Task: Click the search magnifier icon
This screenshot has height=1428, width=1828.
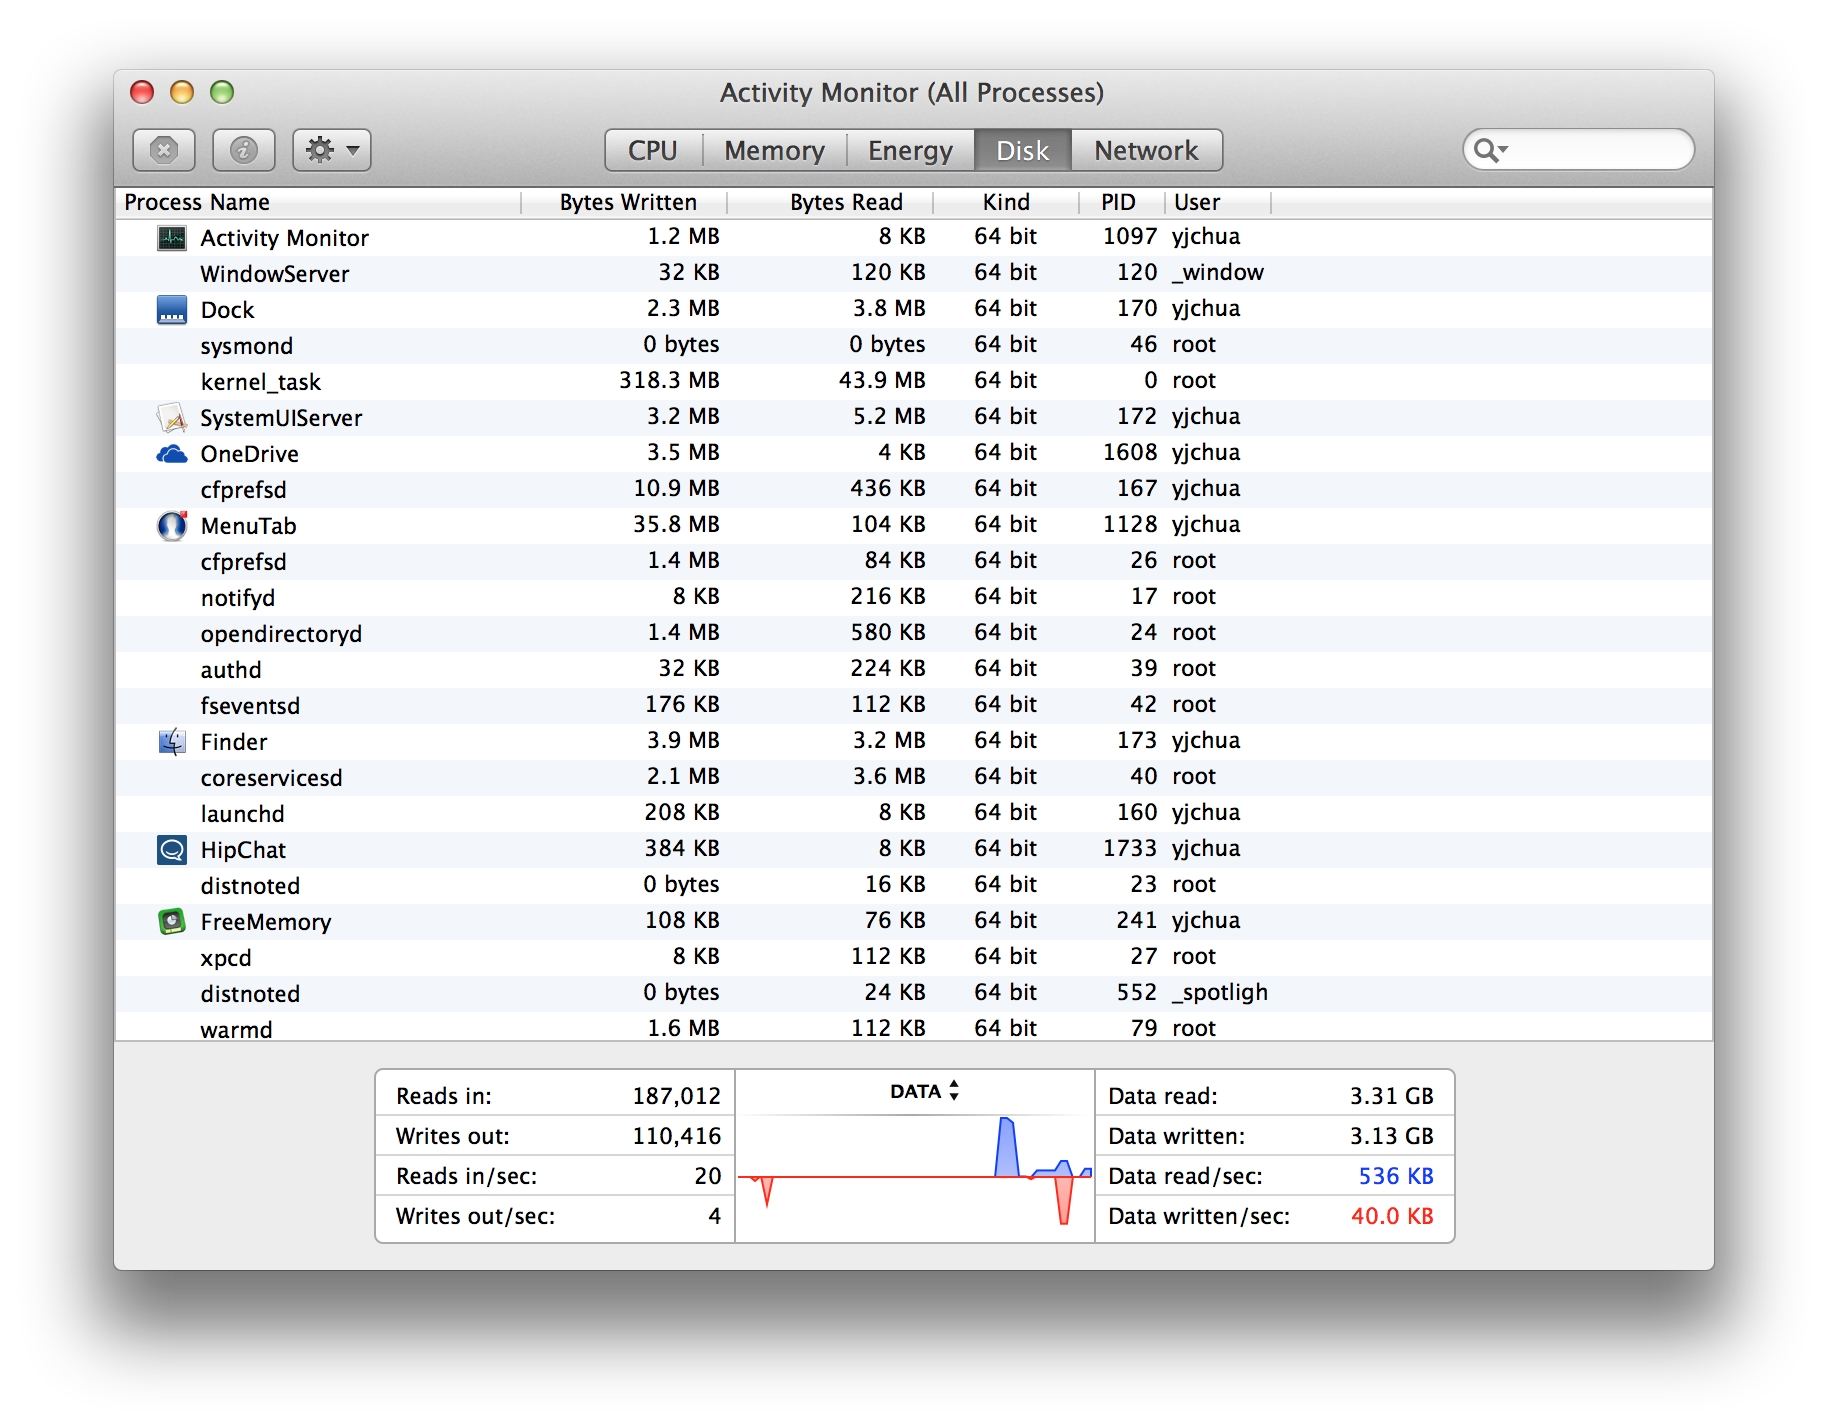Action: tap(1490, 150)
